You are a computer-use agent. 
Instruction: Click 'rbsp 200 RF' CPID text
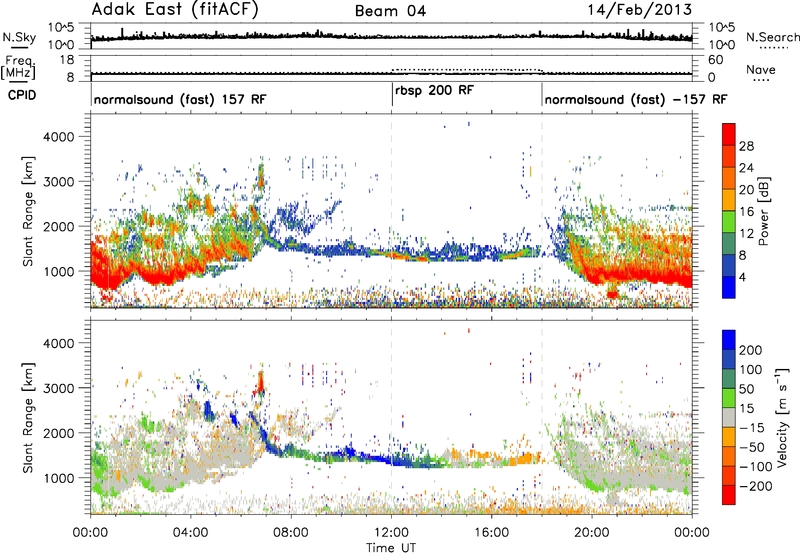tap(435, 90)
